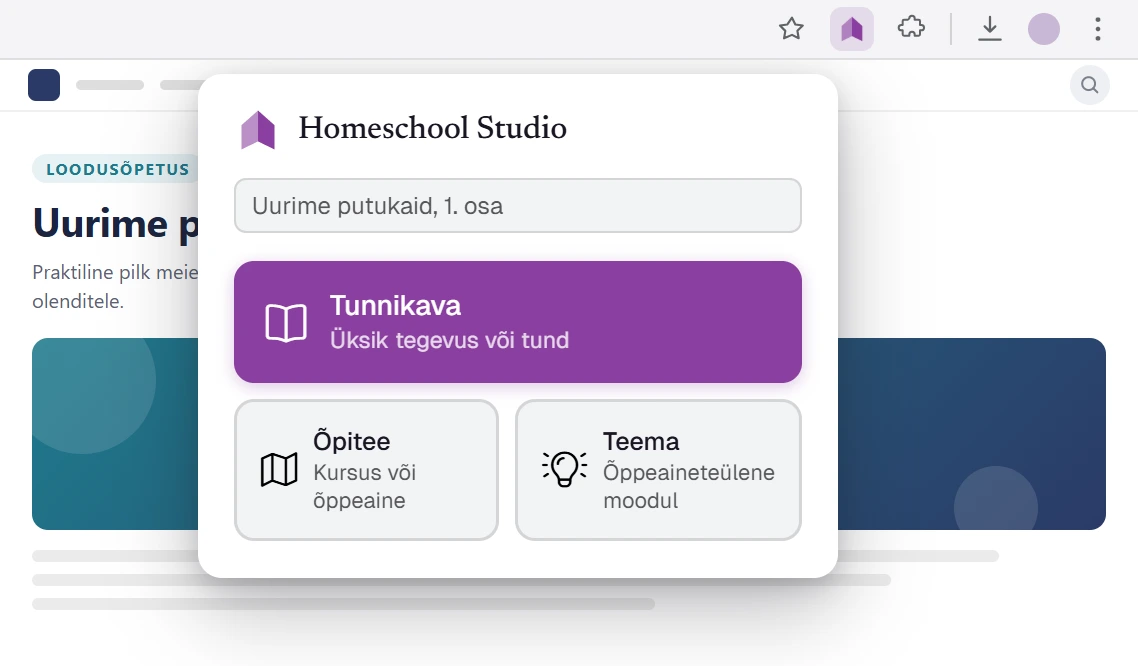Choose the Õpitee course button
This screenshot has width=1138, height=666.
pos(367,470)
